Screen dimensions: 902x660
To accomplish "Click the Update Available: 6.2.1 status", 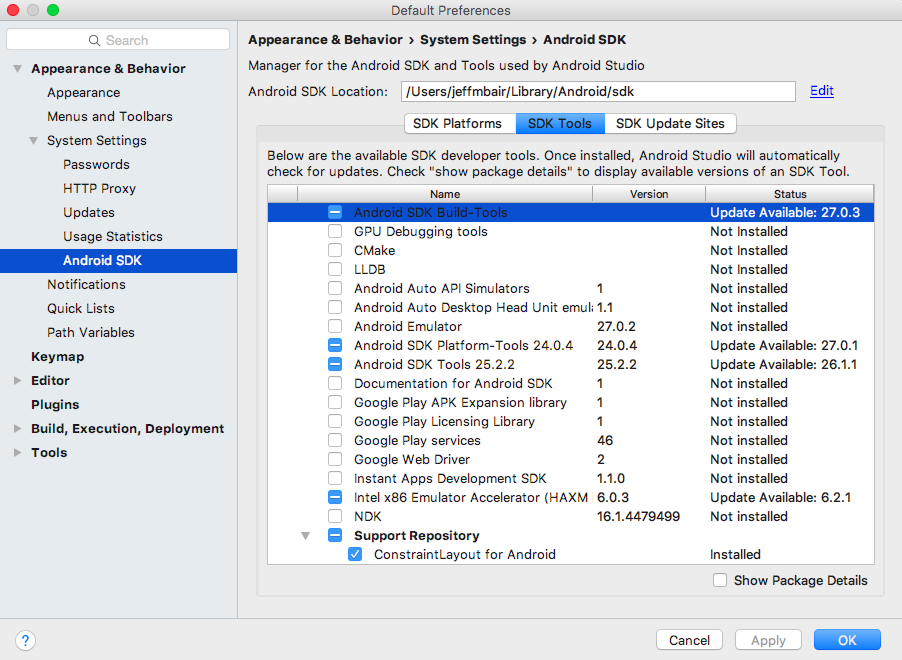I will click(780, 497).
